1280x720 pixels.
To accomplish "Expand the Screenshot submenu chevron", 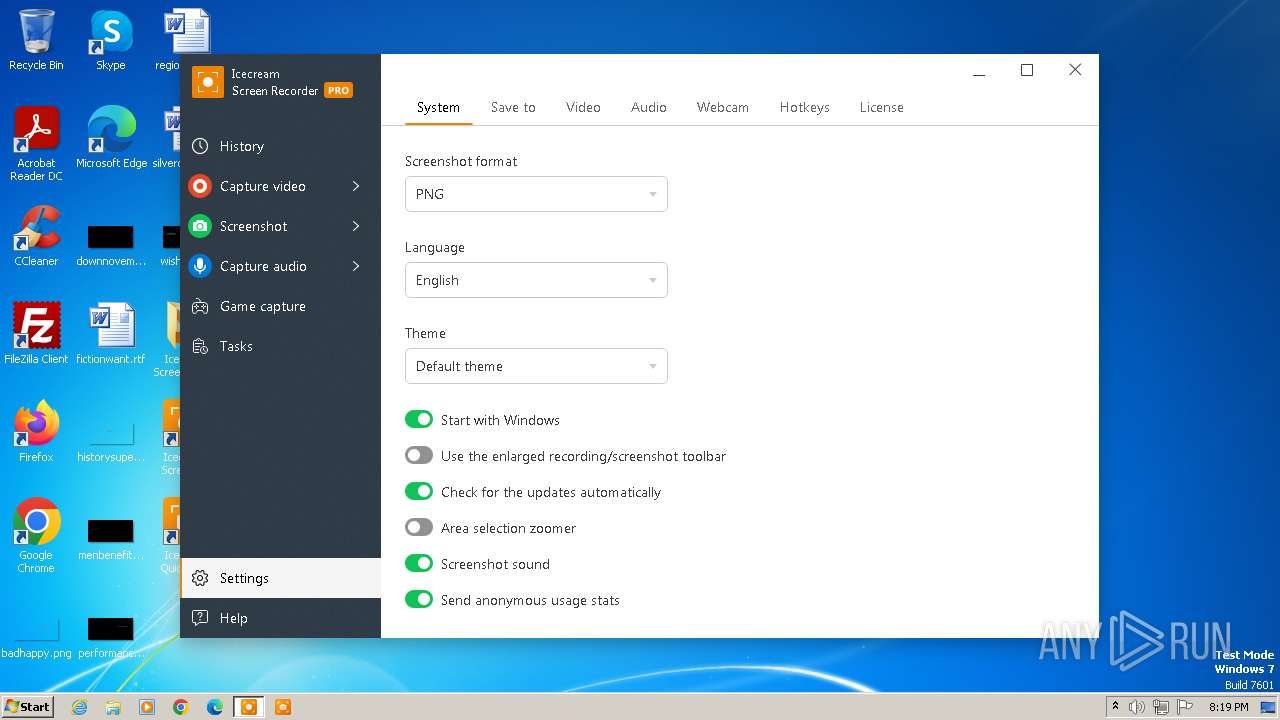I will 356,226.
